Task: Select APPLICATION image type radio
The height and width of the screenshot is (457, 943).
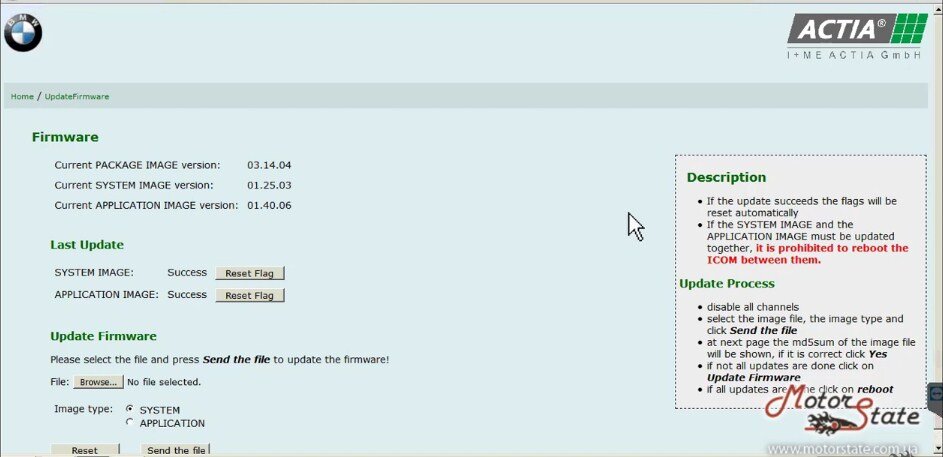Action: [129, 422]
